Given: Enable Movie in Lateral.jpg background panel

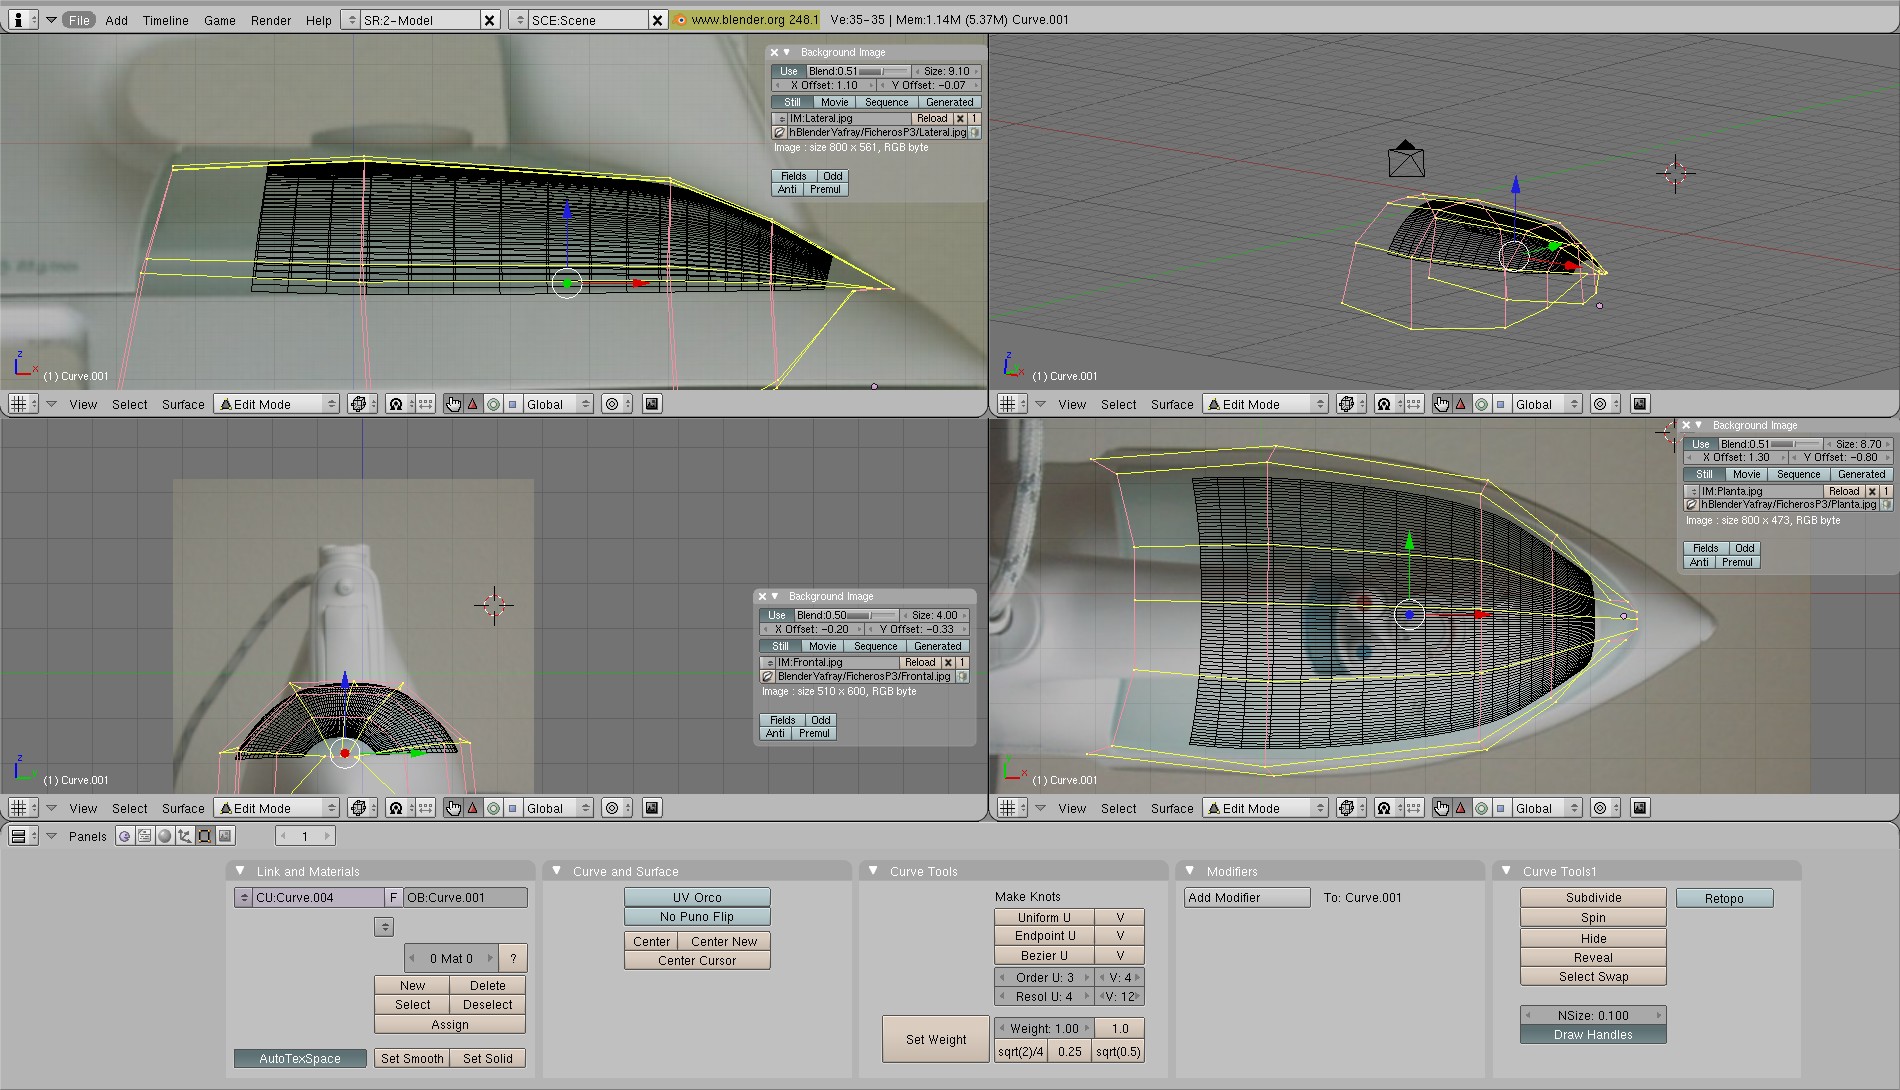Looking at the screenshot, I should point(835,102).
